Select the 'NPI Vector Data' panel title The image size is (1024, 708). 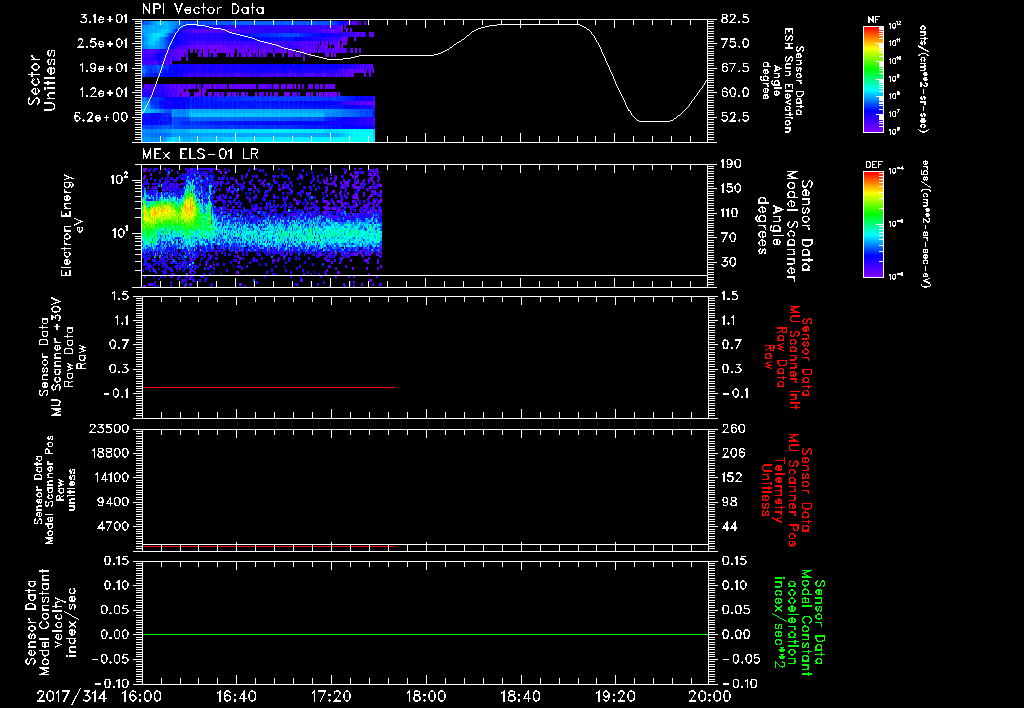(x=203, y=9)
